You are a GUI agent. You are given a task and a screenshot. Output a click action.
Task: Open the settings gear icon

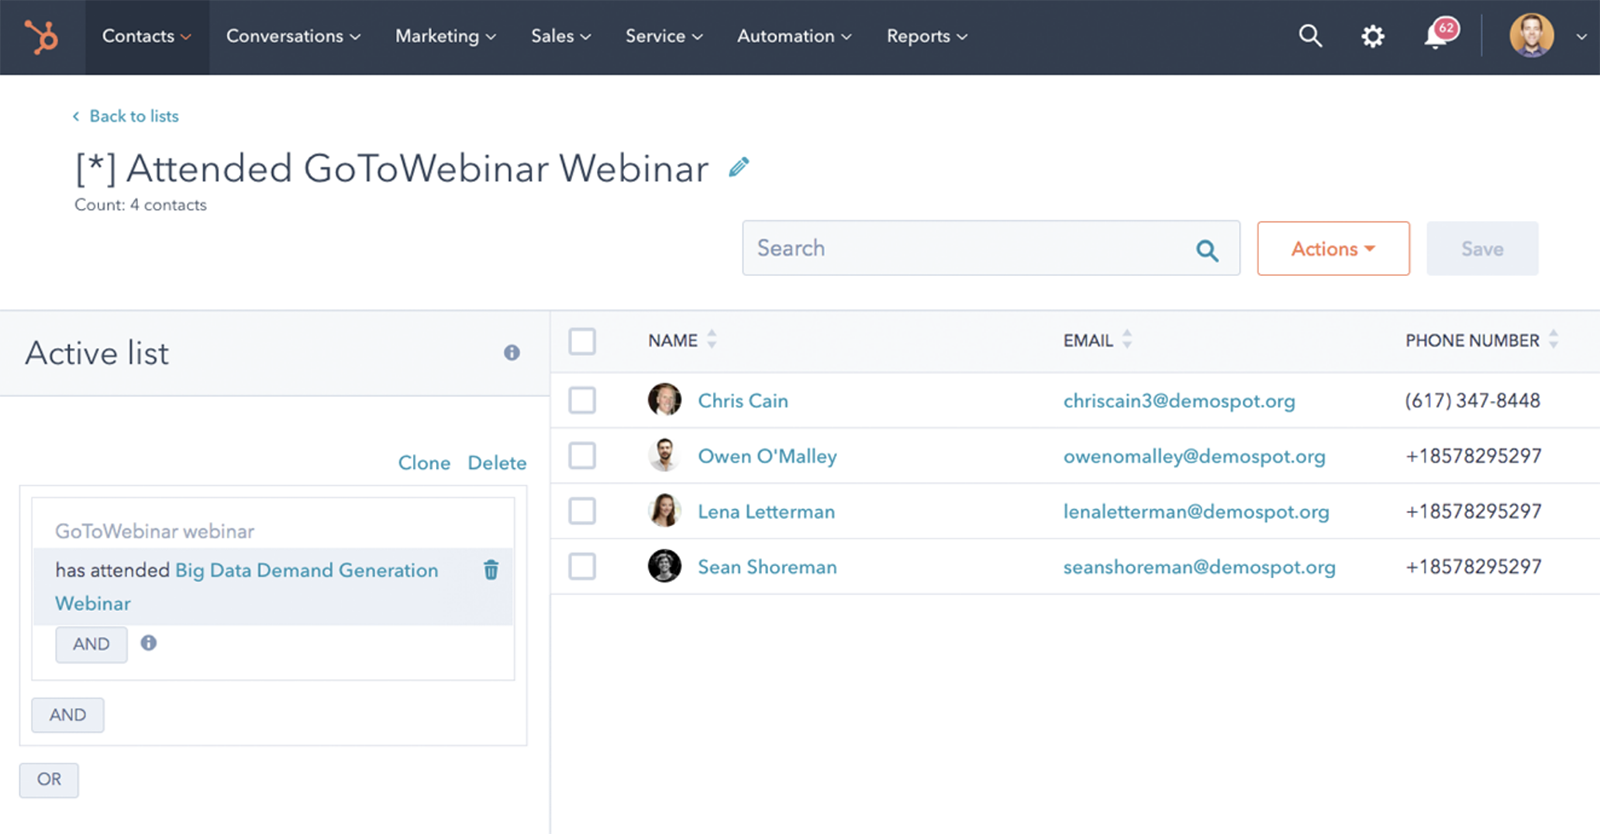[x=1373, y=37]
